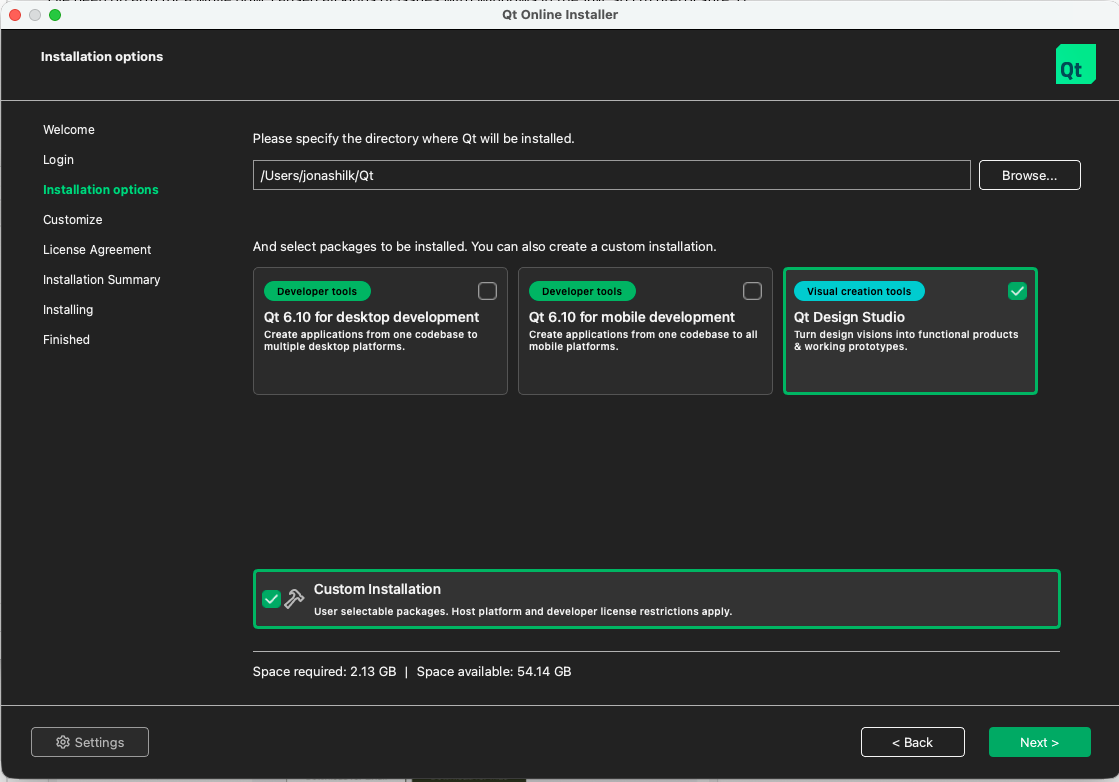Click the installation directory path field
Image resolution: width=1119 pixels, height=782 pixels.
pyautogui.click(x=611, y=175)
